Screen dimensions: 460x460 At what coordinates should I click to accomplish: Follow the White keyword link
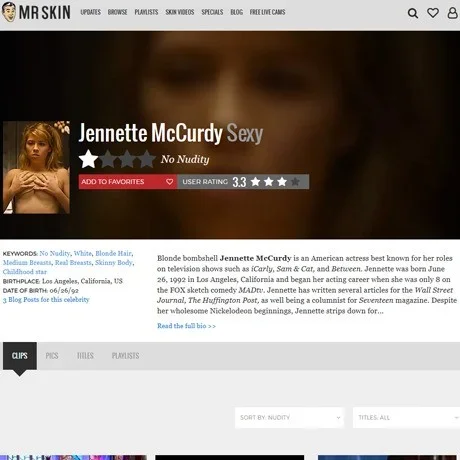pos(83,253)
